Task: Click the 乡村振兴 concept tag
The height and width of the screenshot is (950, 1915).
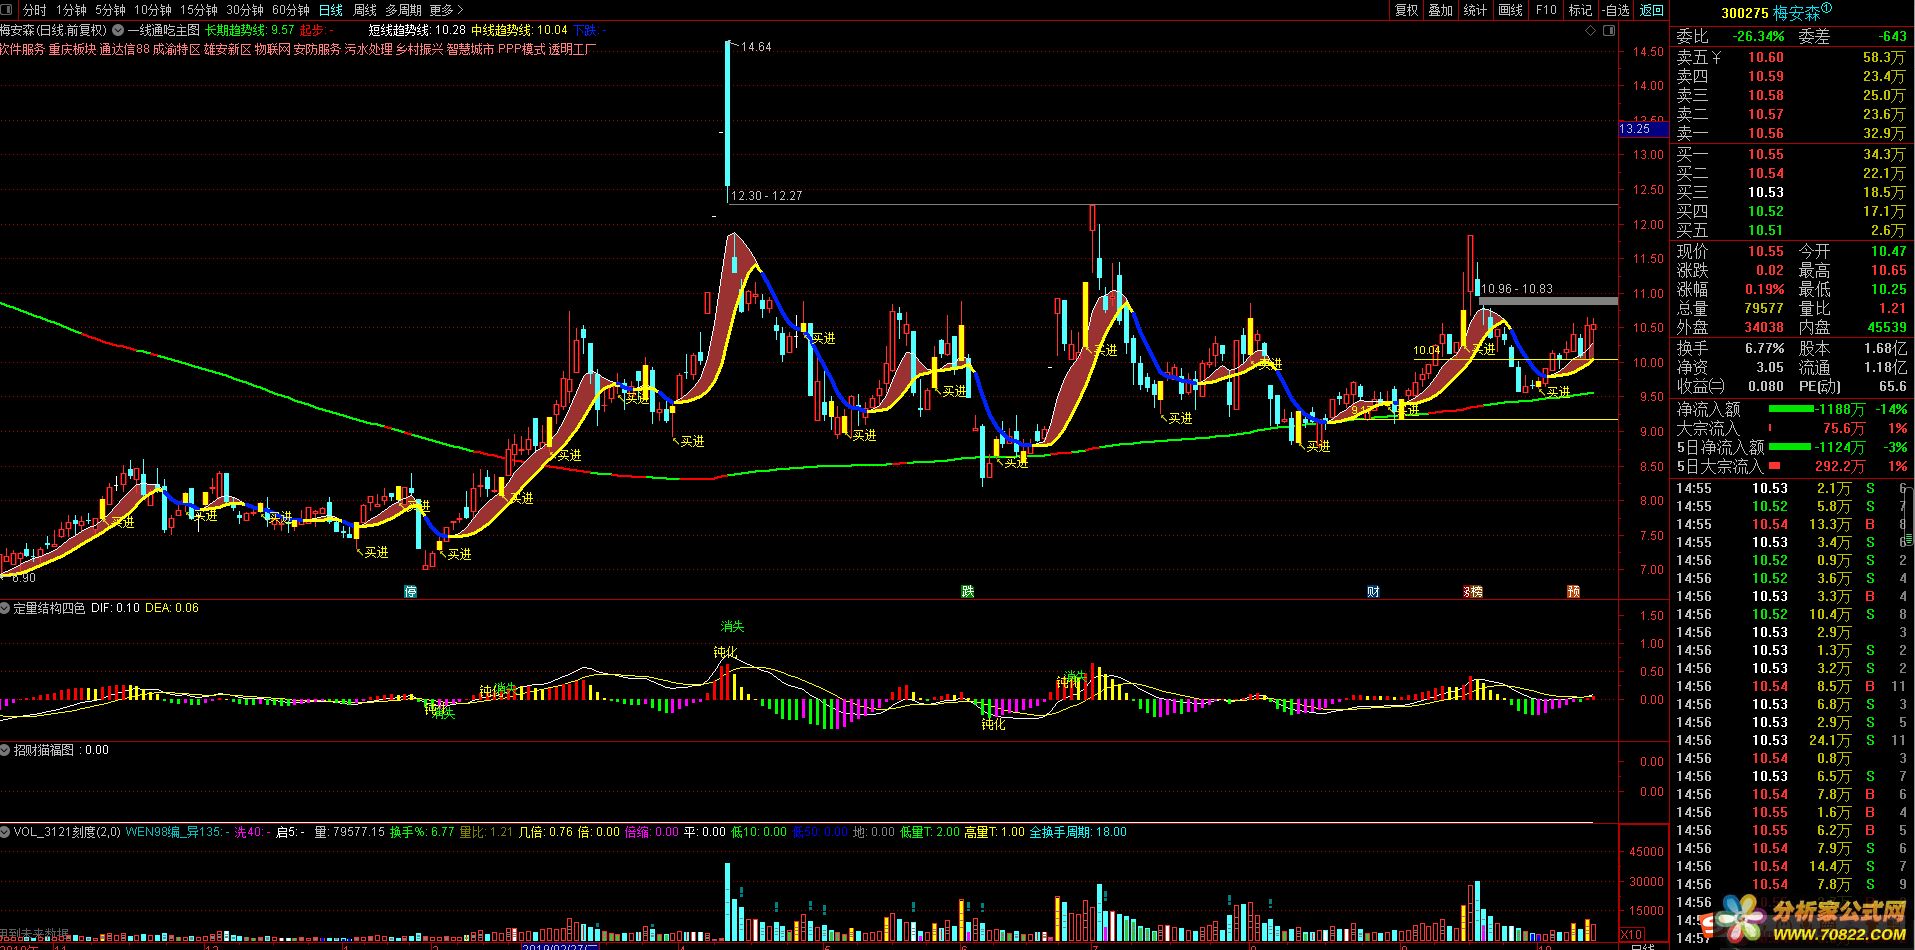Action: pyautogui.click(x=419, y=48)
